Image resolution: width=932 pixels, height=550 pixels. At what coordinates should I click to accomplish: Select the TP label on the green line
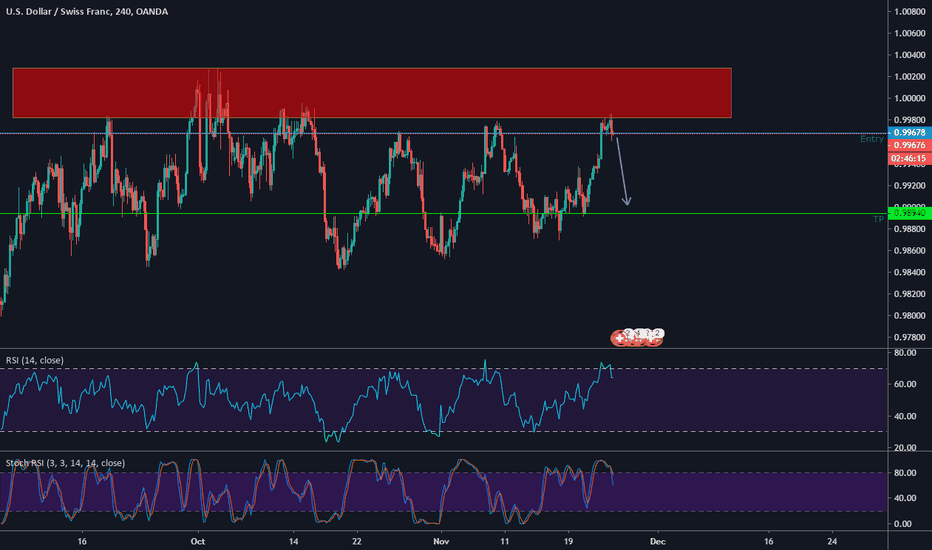pyautogui.click(x=879, y=219)
